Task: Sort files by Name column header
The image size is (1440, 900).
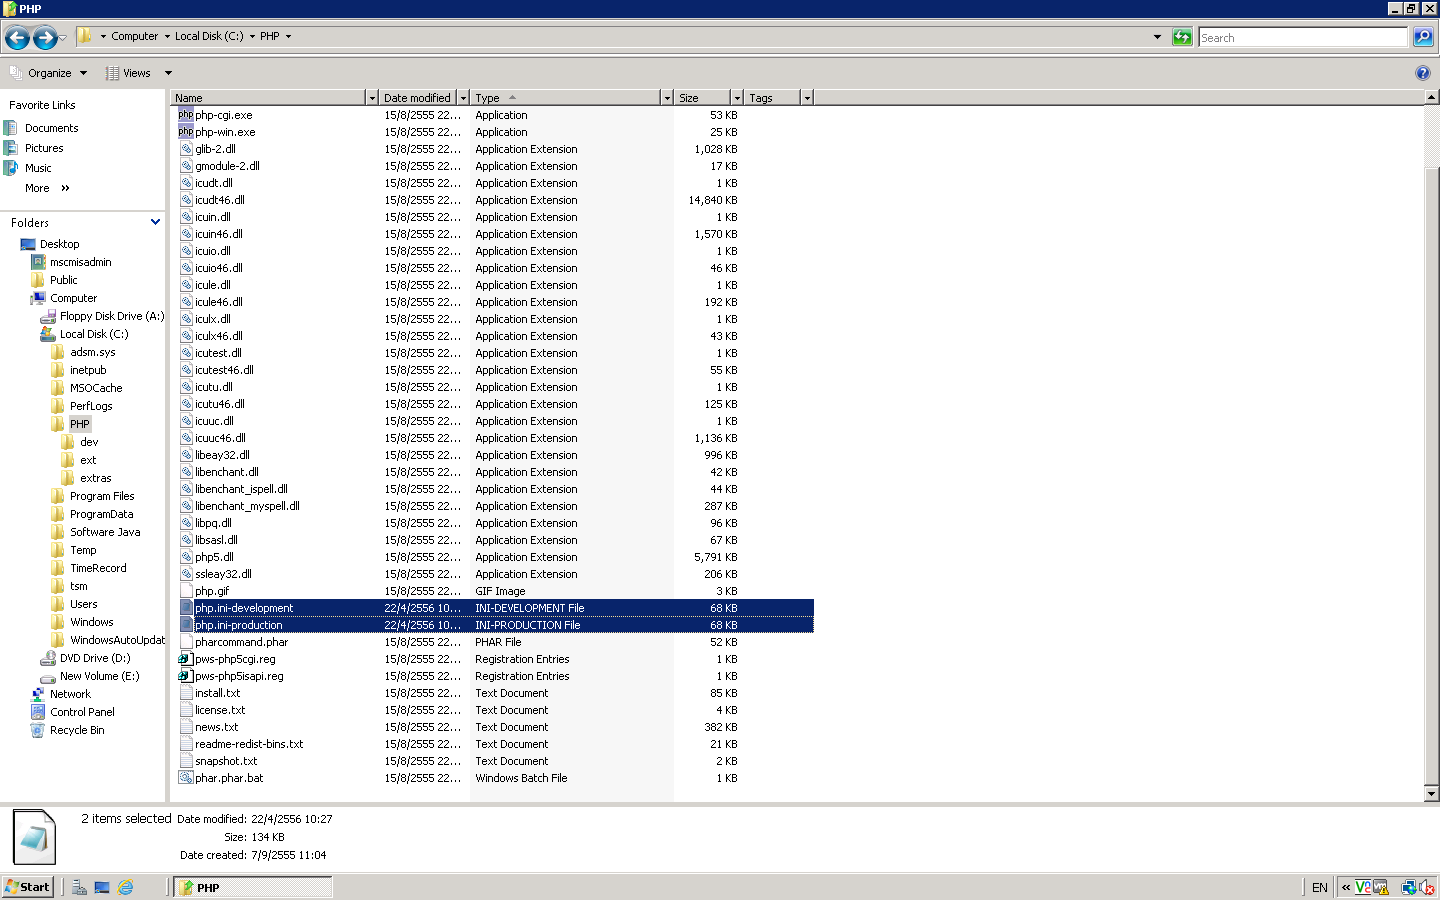Action: coord(269,98)
